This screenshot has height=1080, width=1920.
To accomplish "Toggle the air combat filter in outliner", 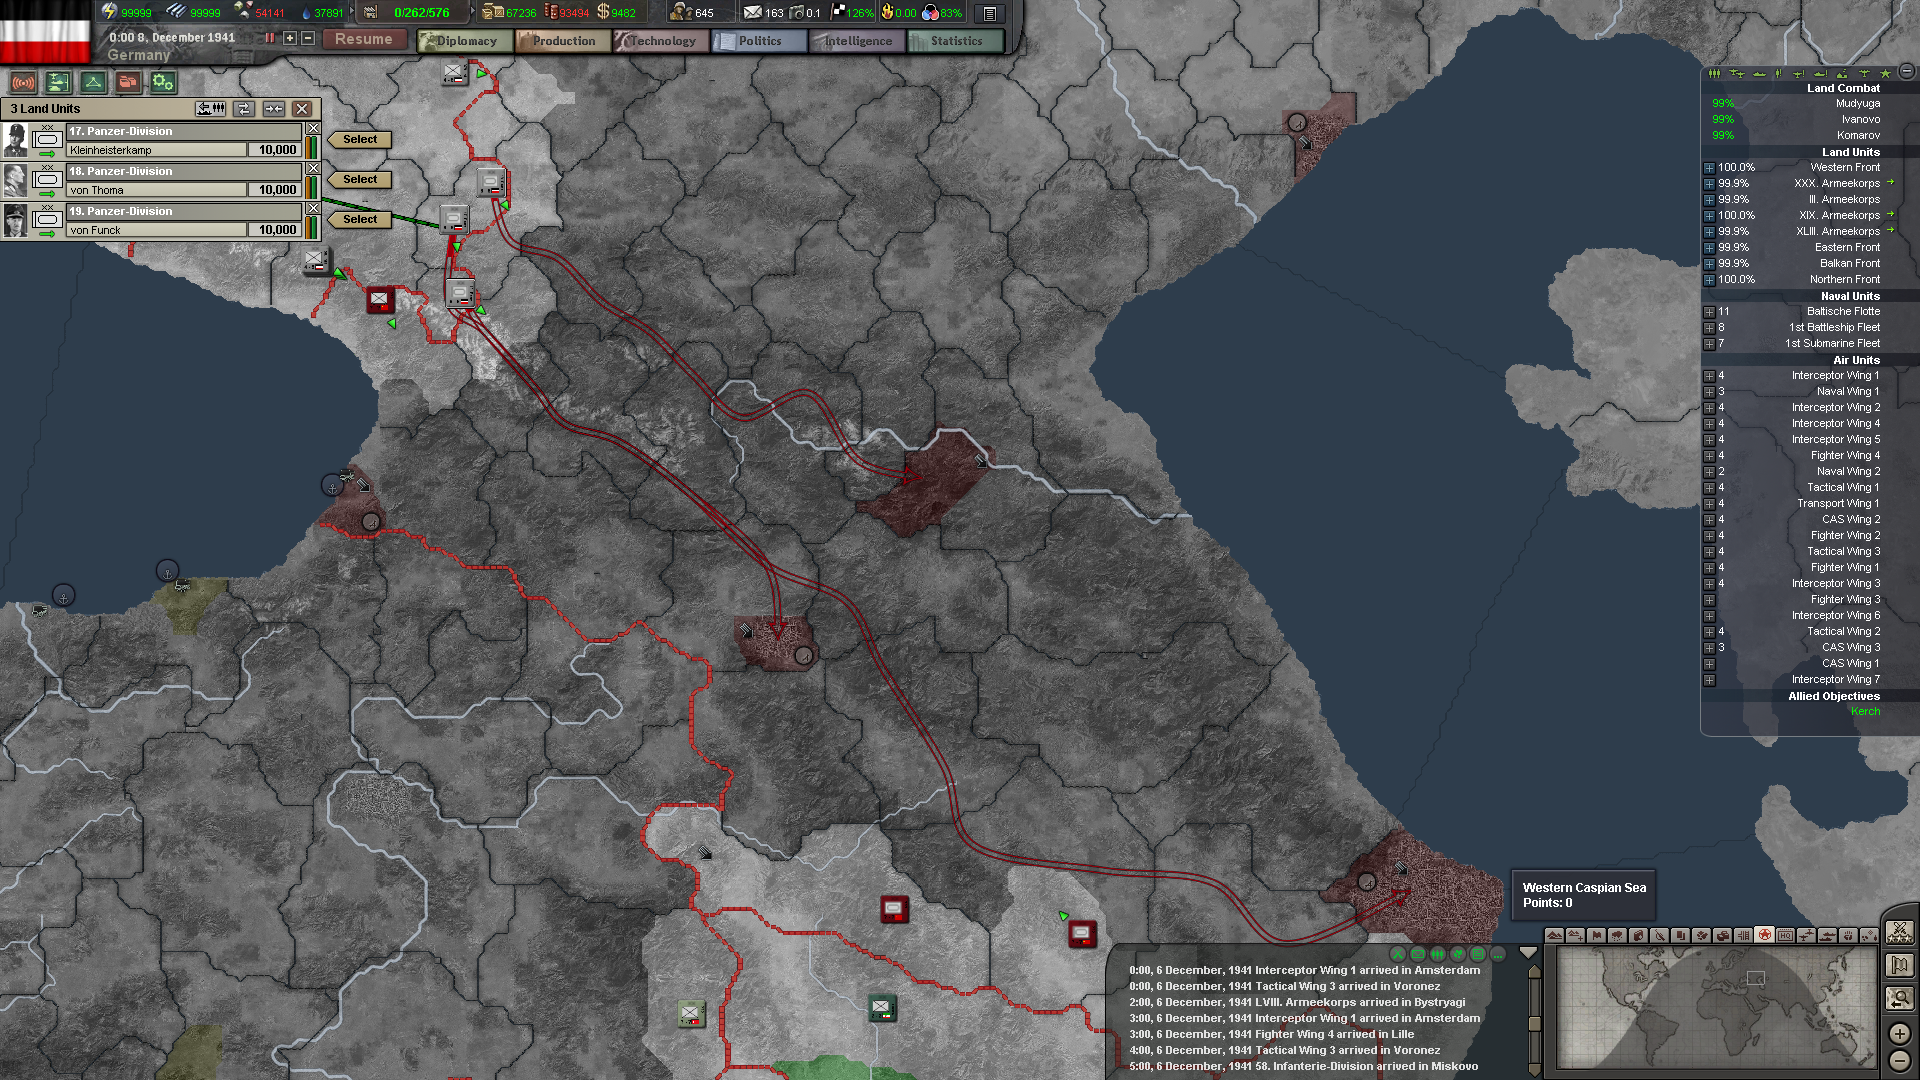I will (1799, 73).
